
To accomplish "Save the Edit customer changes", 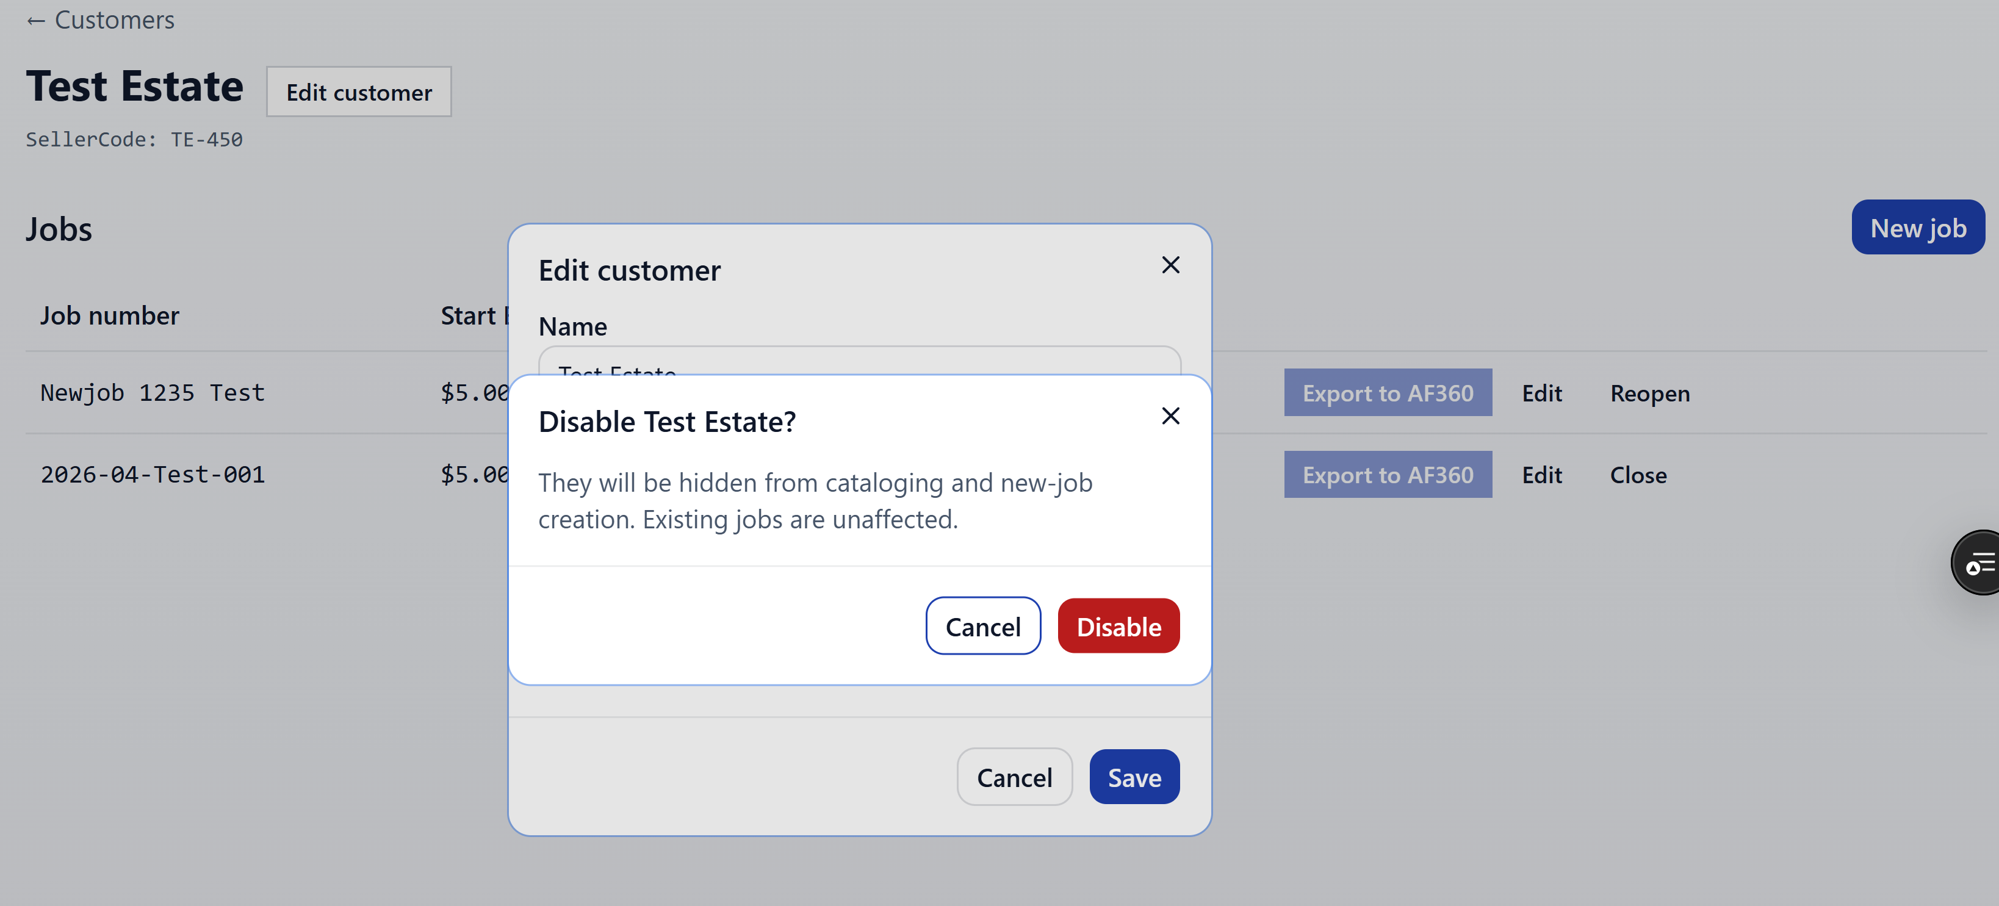I will coord(1134,777).
